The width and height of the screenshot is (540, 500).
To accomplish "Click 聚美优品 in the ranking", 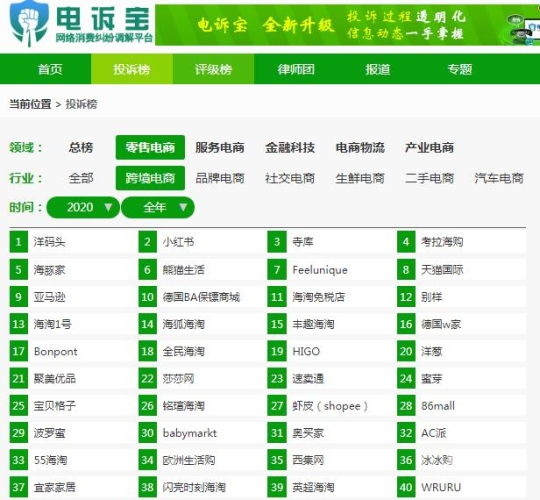I will pyautogui.click(x=54, y=379).
